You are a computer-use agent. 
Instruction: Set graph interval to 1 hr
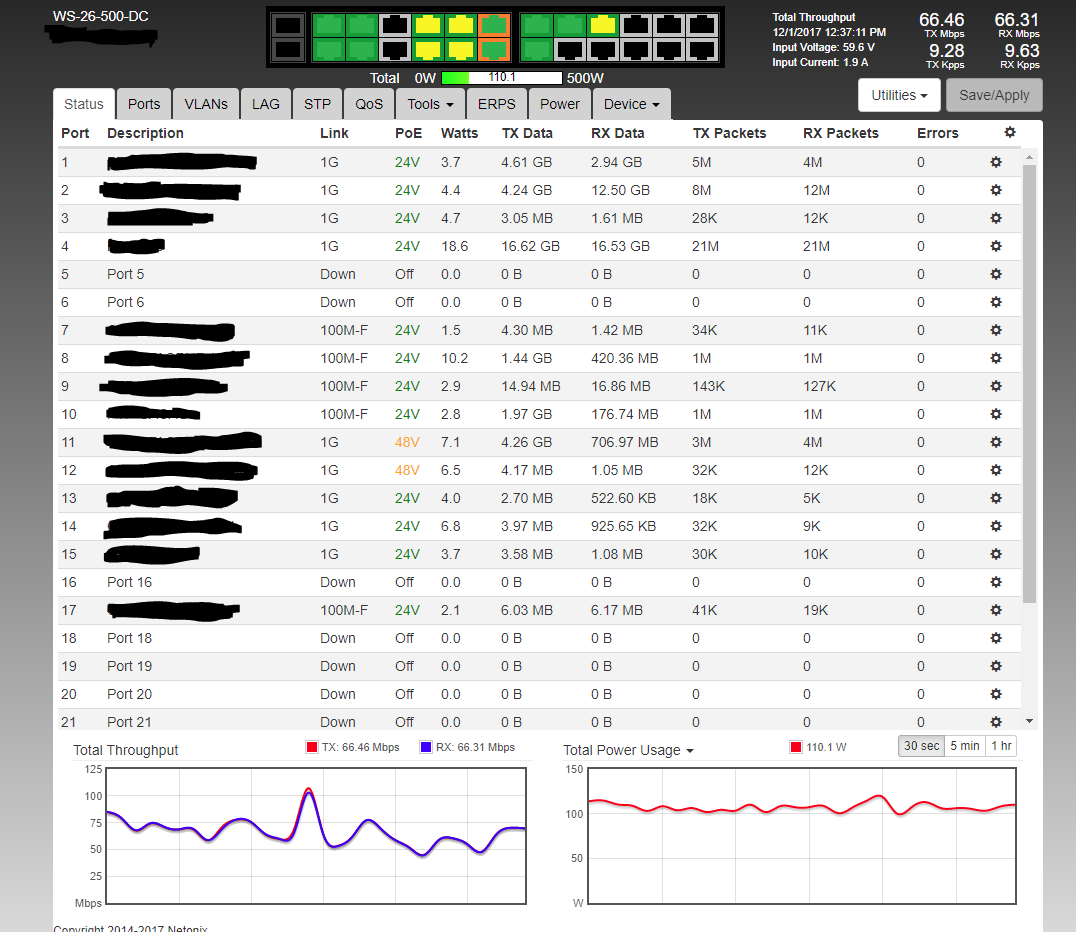[x=1000, y=746]
